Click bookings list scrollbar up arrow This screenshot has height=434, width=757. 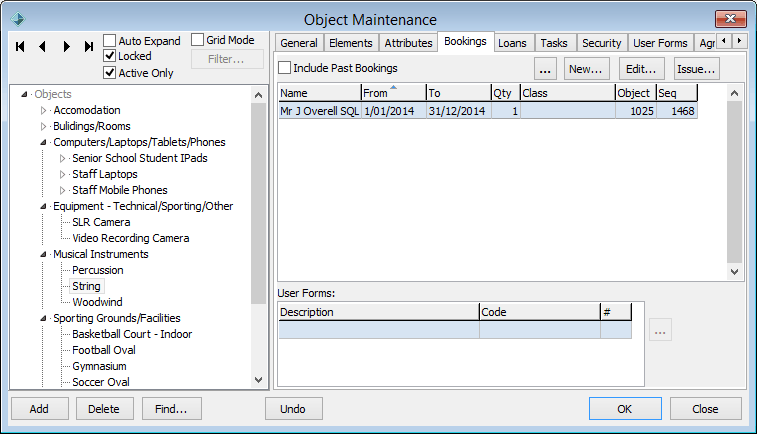click(x=734, y=93)
